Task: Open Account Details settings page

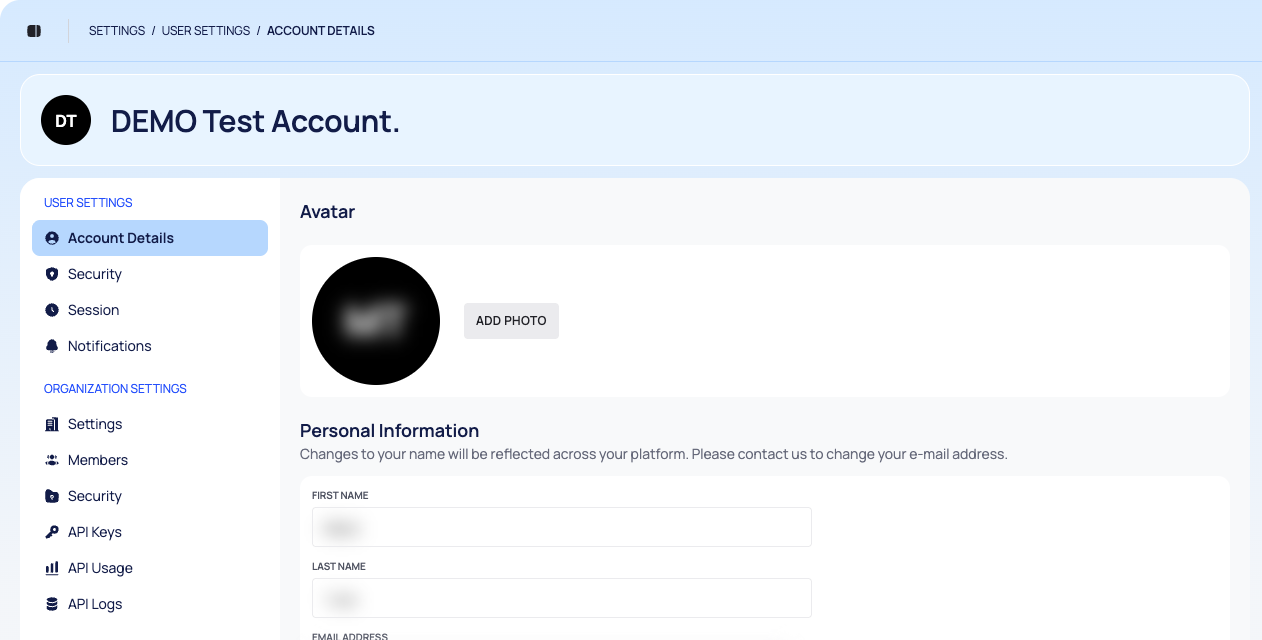Action: (150, 238)
